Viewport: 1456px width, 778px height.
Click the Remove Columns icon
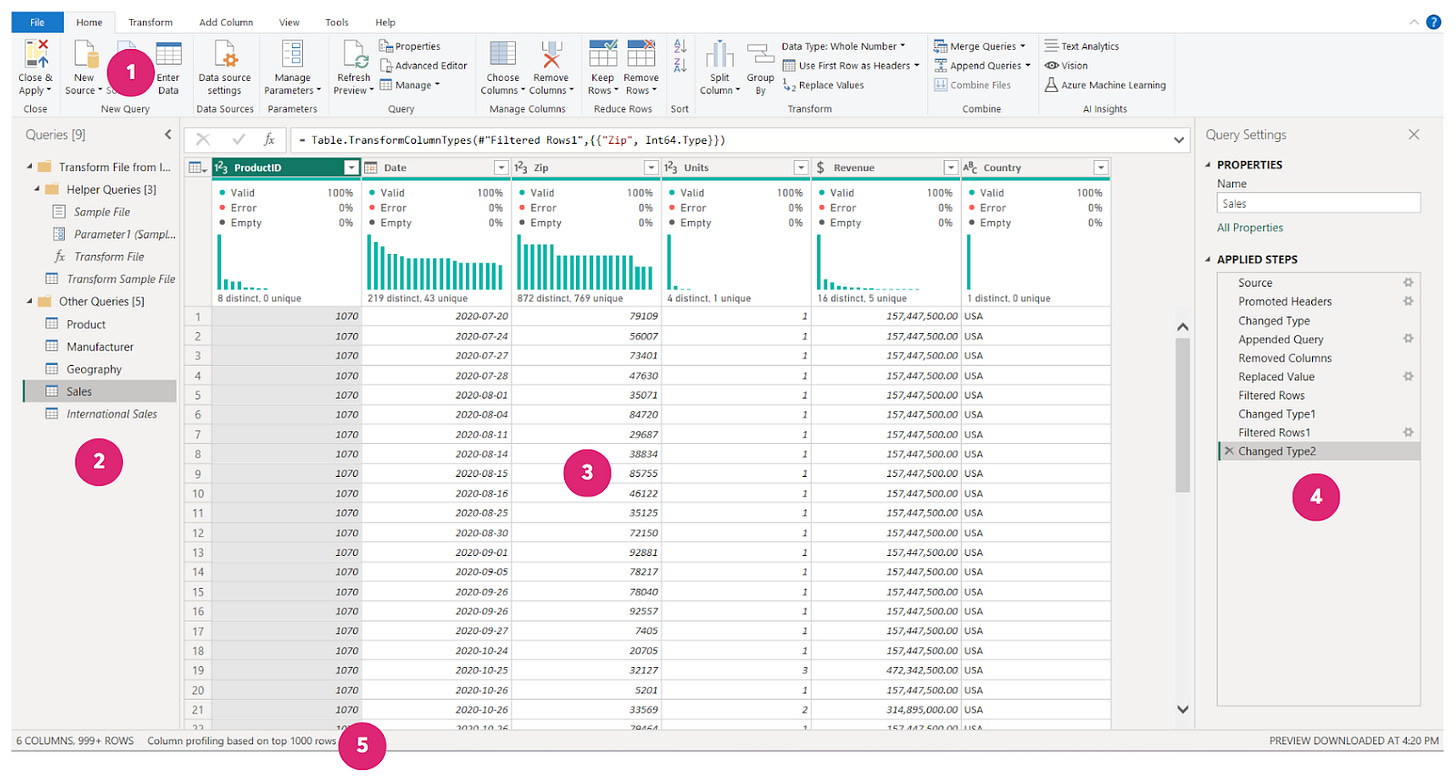pos(551,55)
